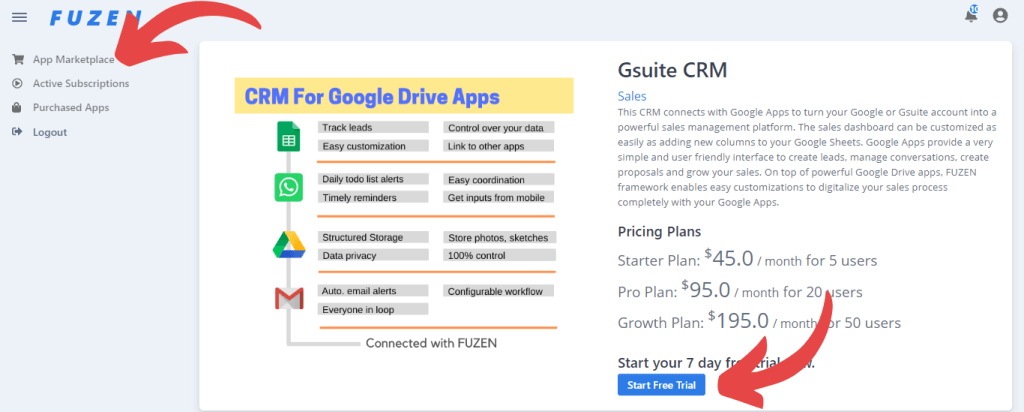Click the 'Data privacy' label
The height and width of the screenshot is (412, 1024).
[373, 255]
